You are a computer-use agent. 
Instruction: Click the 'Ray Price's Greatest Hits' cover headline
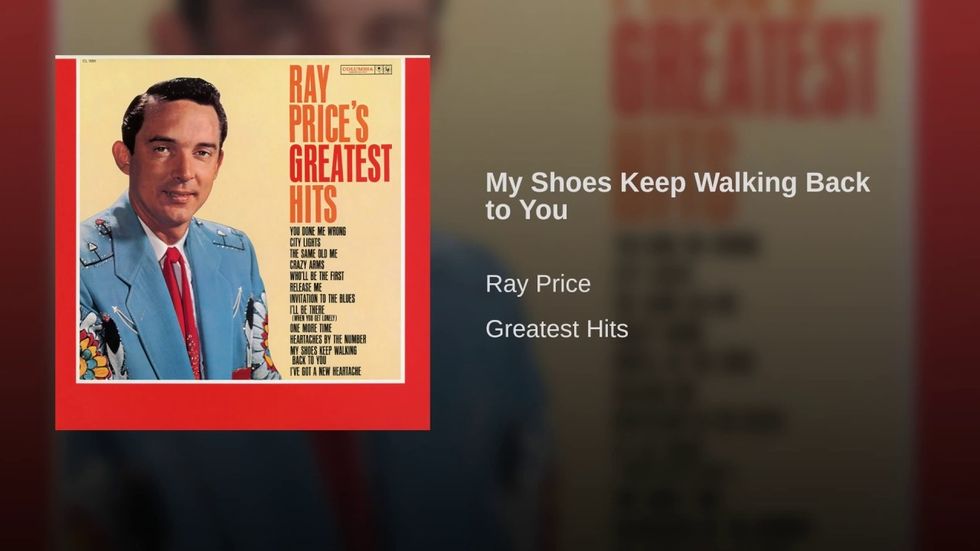click(339, 143)
